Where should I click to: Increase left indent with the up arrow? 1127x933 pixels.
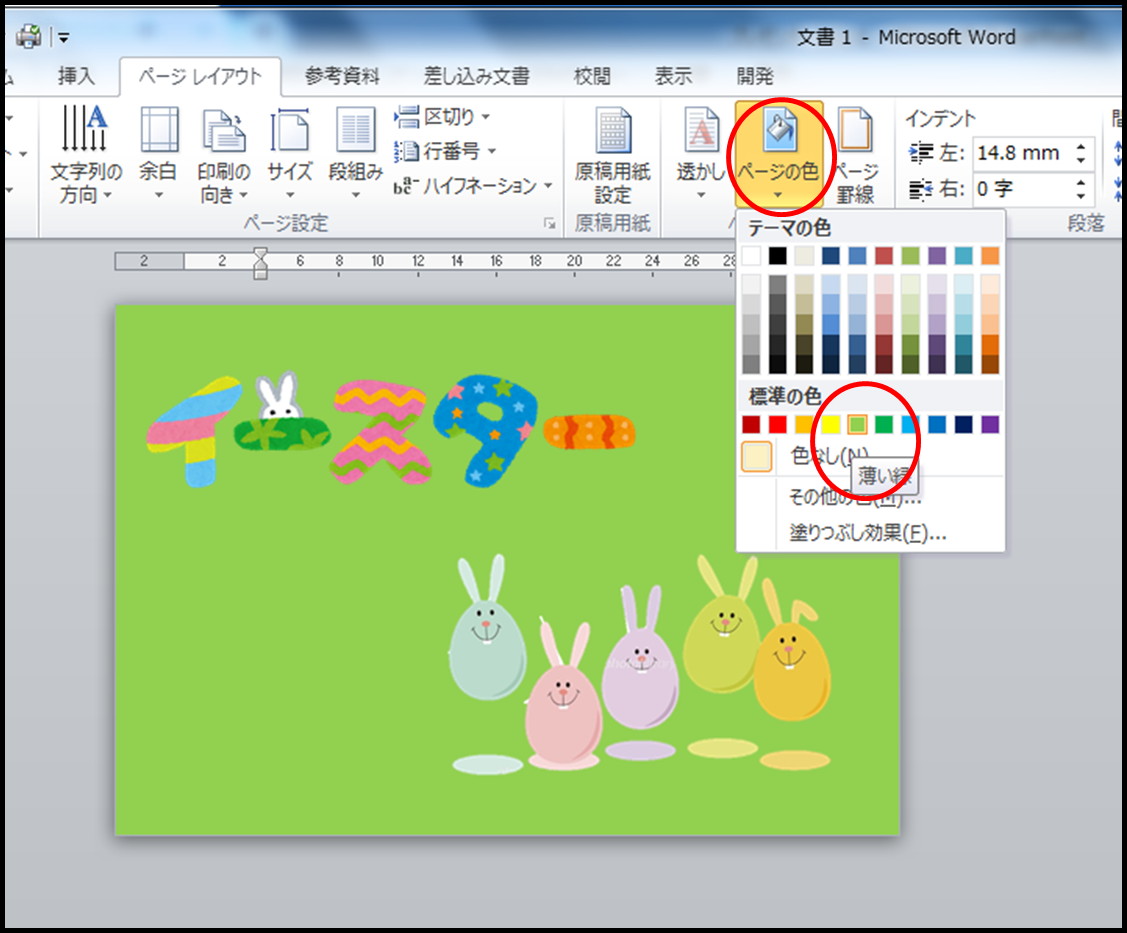pyautogui.click(x=1081, y=147)
